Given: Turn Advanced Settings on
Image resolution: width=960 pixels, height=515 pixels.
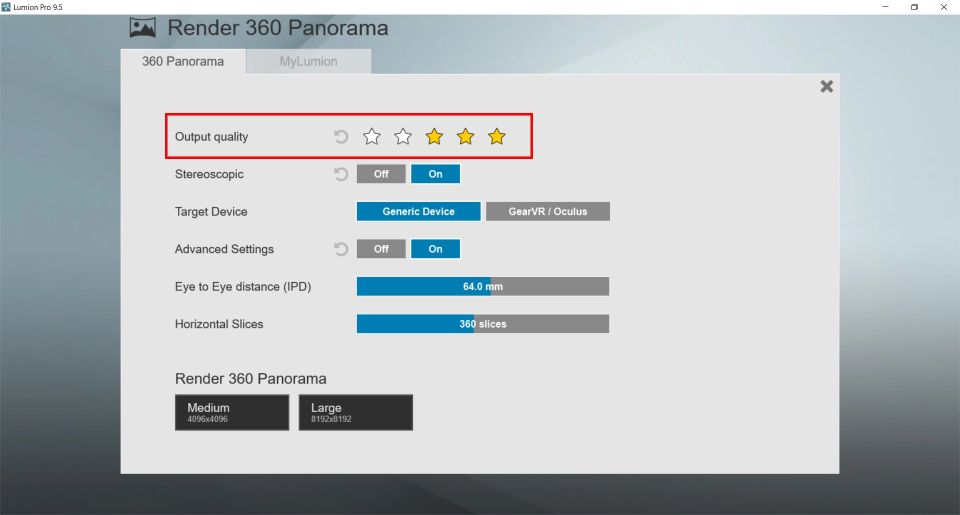Looking at the screenshot, I should (x=435, y=249).
